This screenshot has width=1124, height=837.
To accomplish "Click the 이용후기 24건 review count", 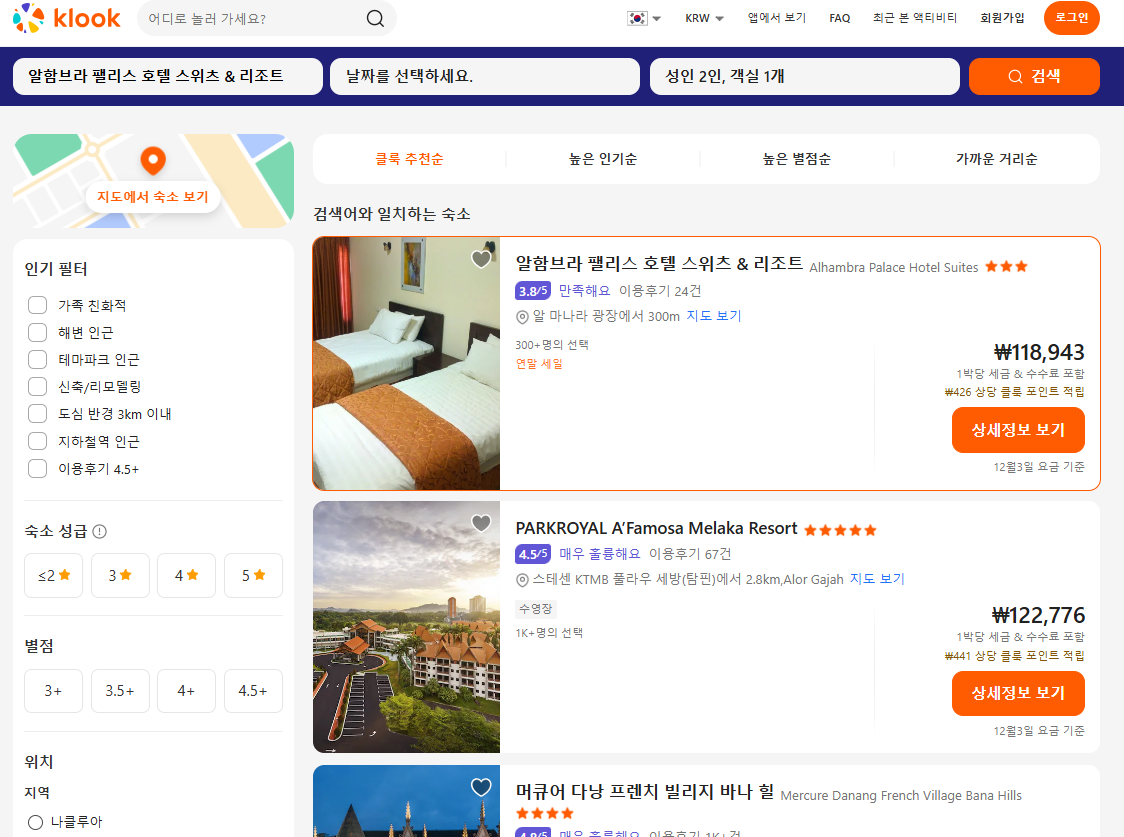I will [x=660, y=291].
